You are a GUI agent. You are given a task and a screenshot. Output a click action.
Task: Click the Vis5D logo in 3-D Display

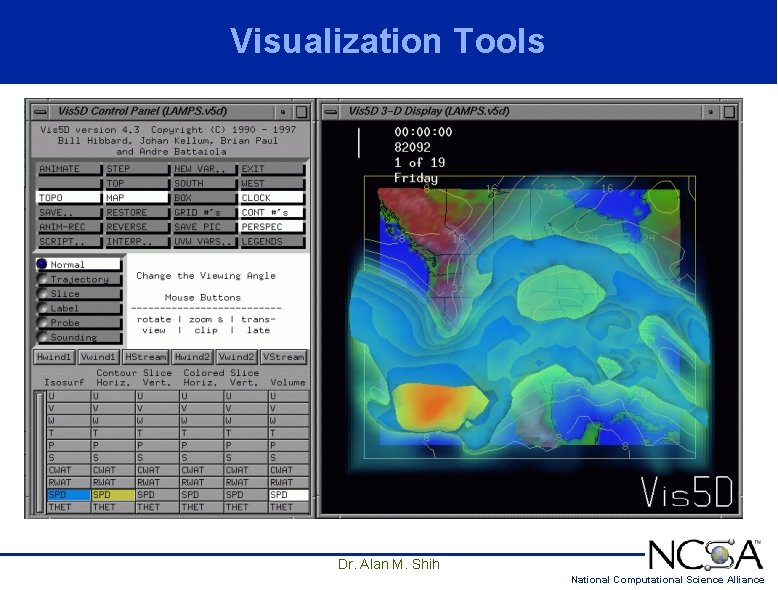point(687,492)
